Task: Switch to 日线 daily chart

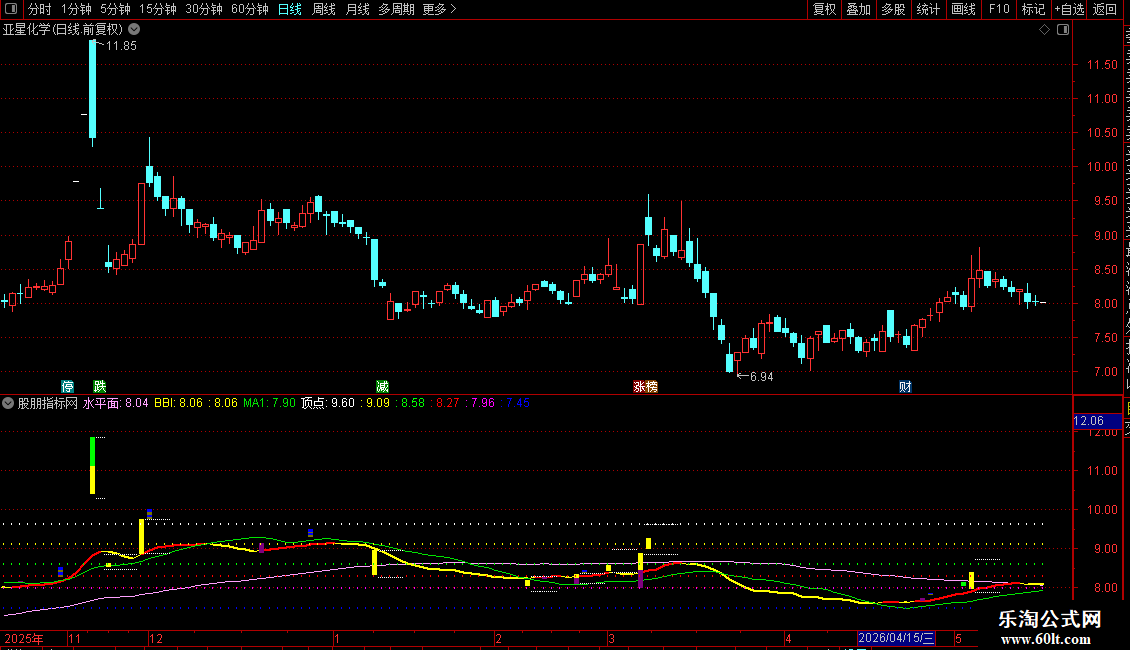Action: click(290, 9)
